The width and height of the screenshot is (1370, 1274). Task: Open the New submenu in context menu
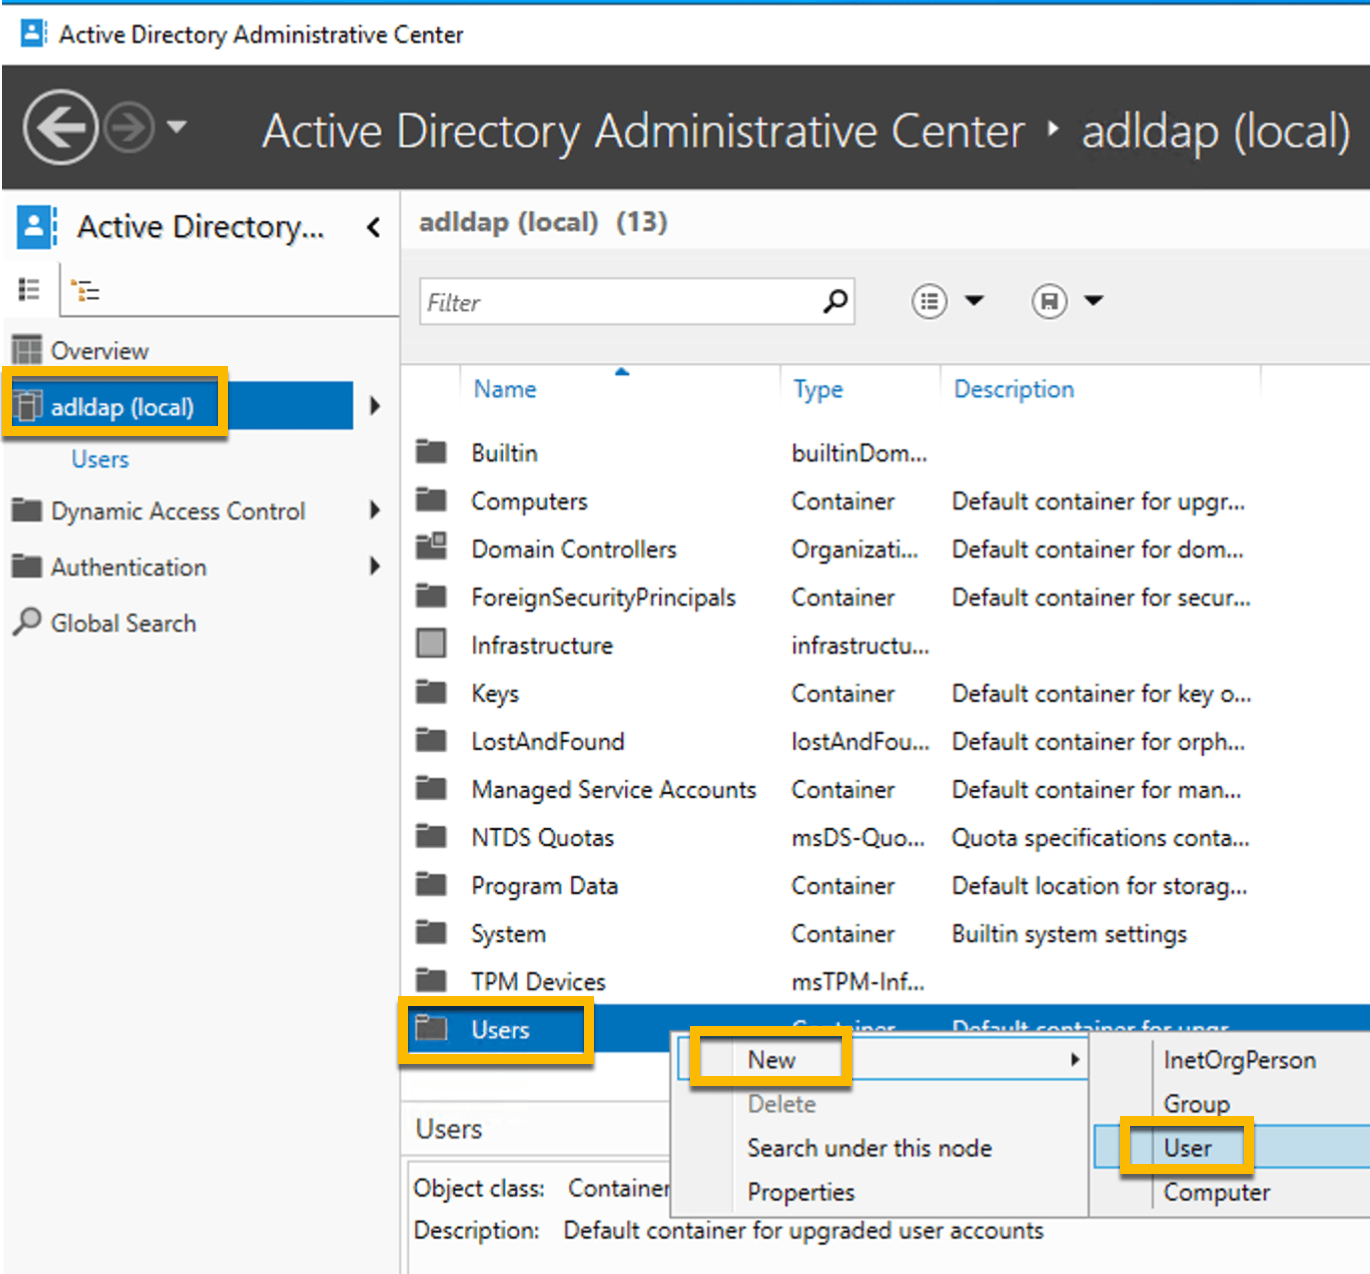[x=883, y=1060]
